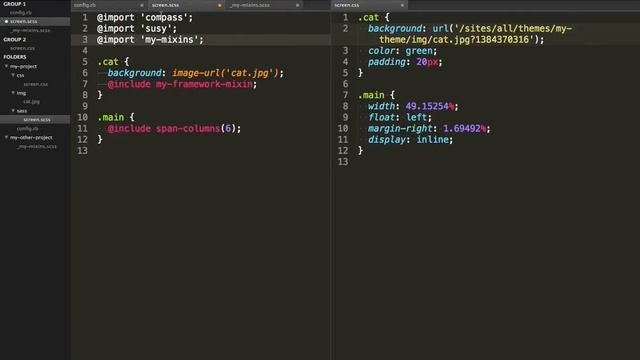Open screen.css under Group 2
Screen dimensions: 640x360
click(22, 48)
